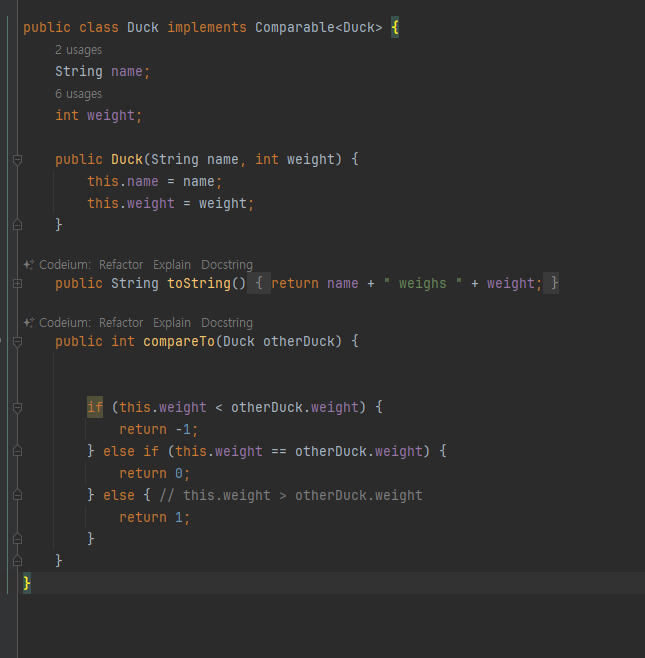Click the class opening brace after Comparable<Duck>

click(395, 28)
